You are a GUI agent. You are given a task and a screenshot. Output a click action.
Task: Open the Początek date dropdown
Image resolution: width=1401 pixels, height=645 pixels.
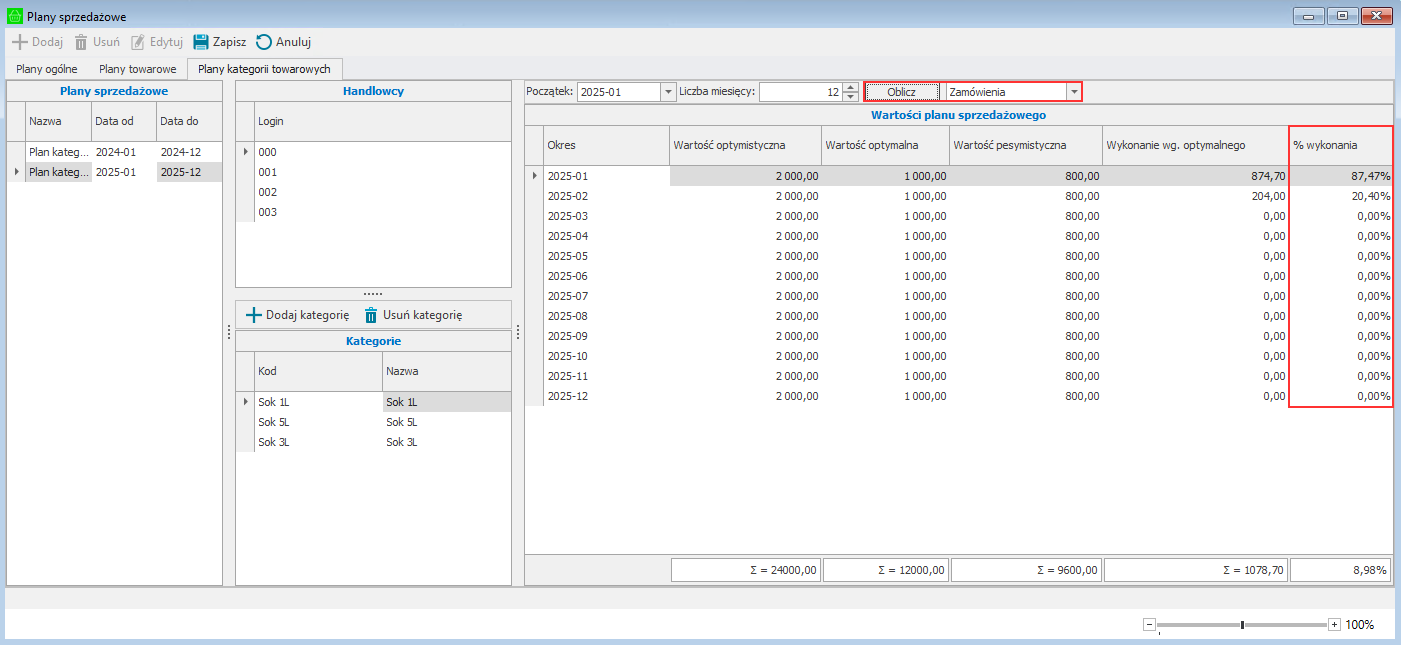[668, 92]
